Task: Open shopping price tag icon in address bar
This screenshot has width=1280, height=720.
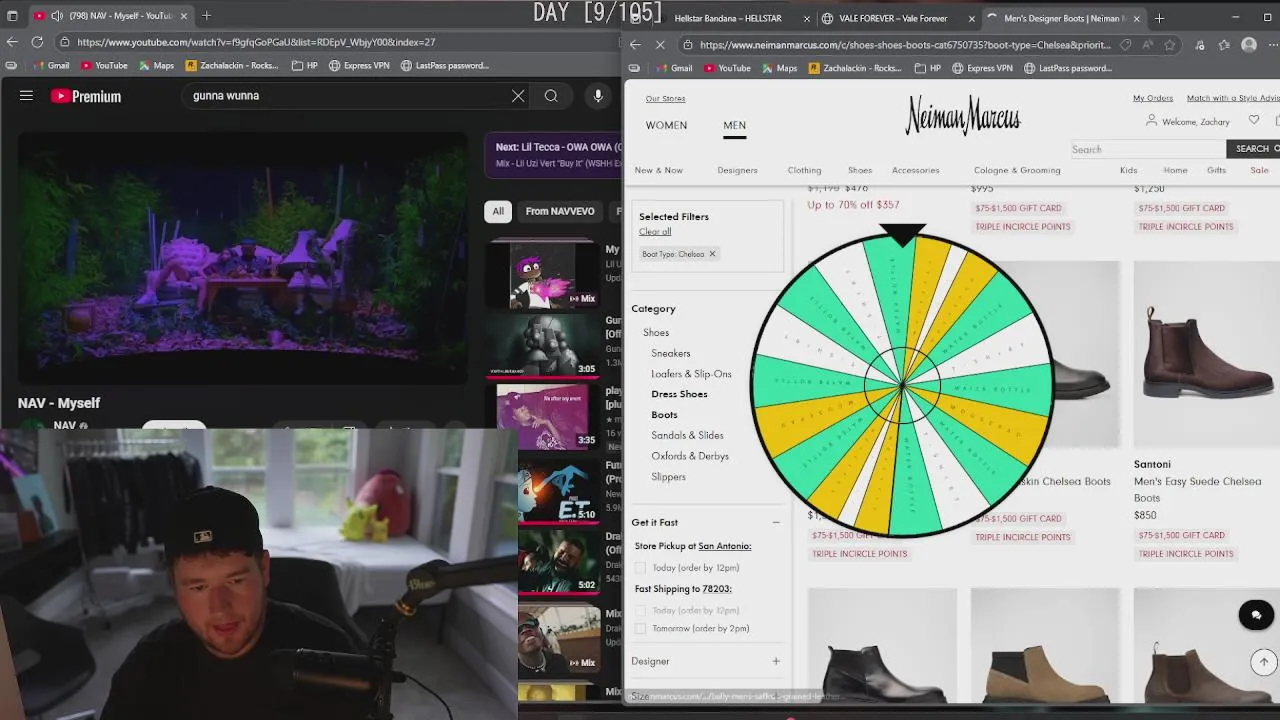Action: click(1126, 45)
